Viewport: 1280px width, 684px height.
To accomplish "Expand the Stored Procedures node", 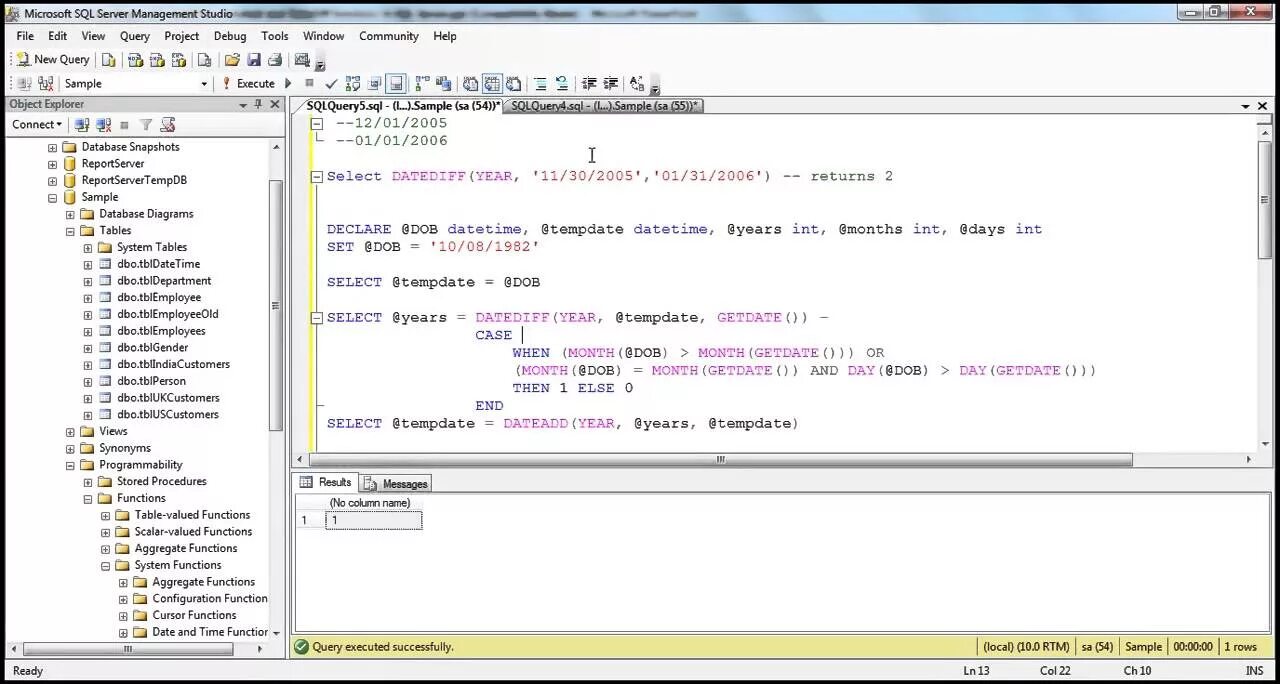I will [x=88, y=482].
